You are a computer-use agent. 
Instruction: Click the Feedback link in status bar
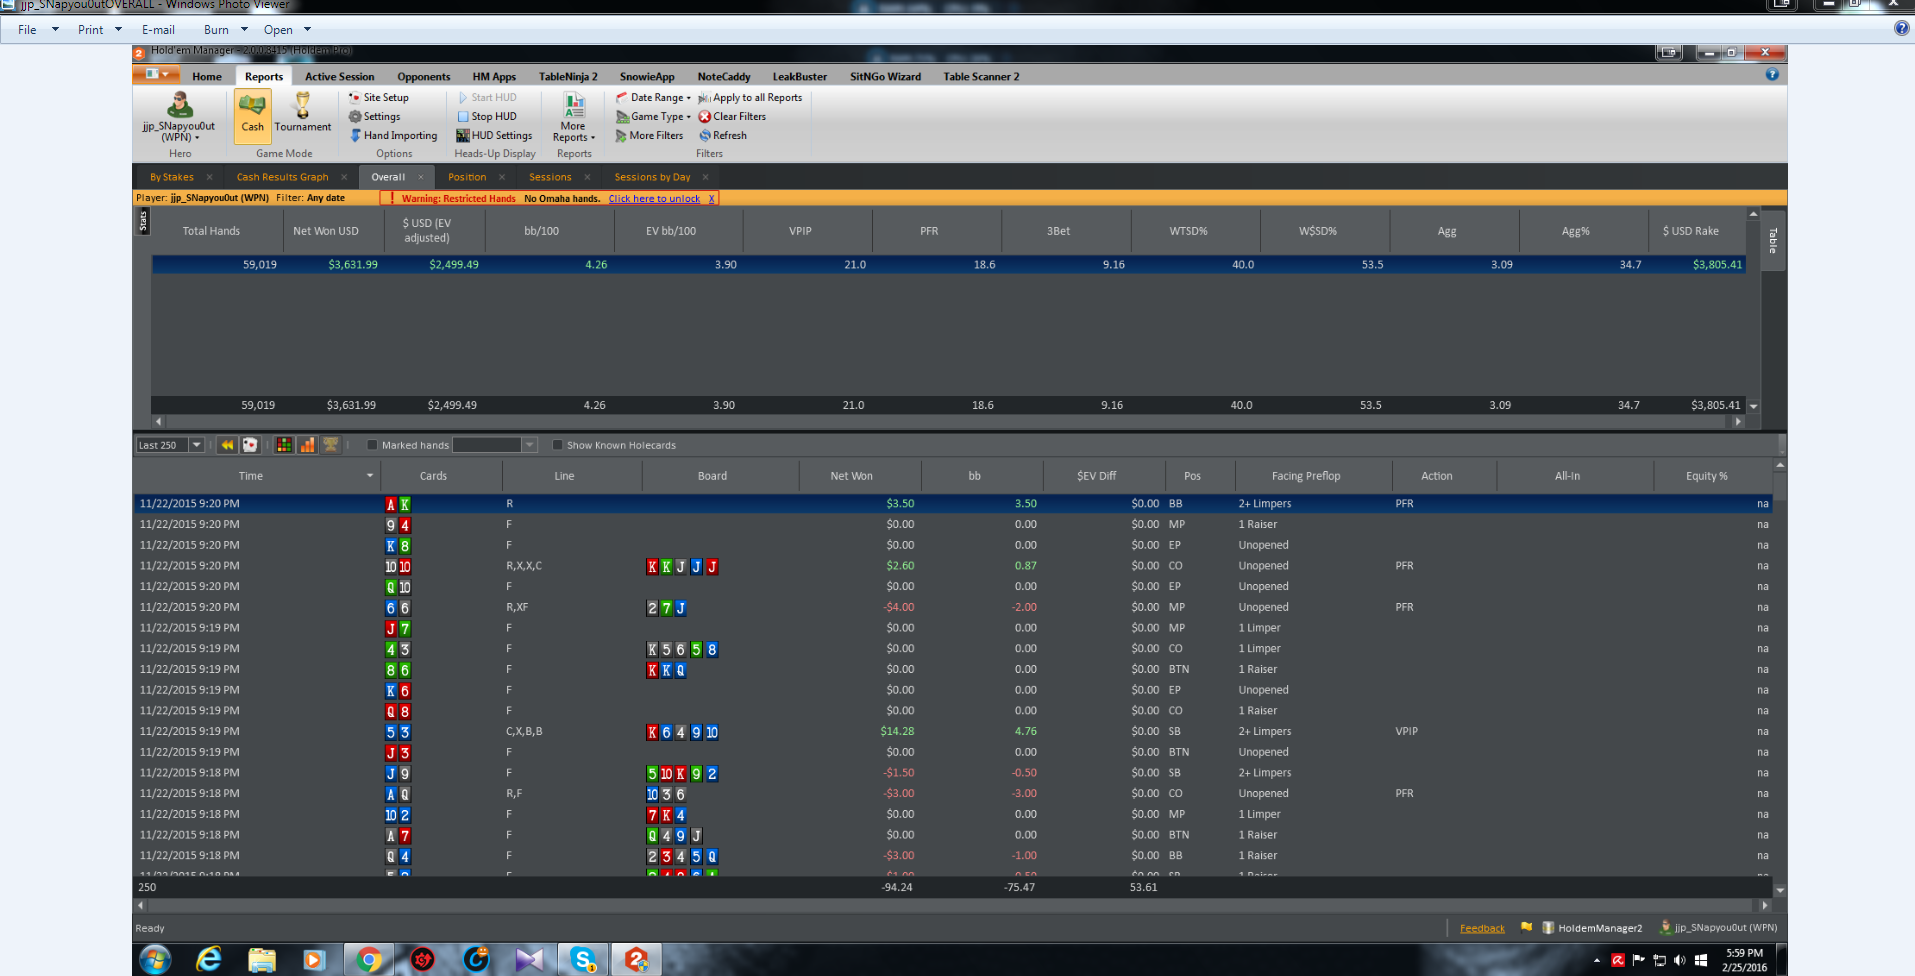[x=1482, y=928]
